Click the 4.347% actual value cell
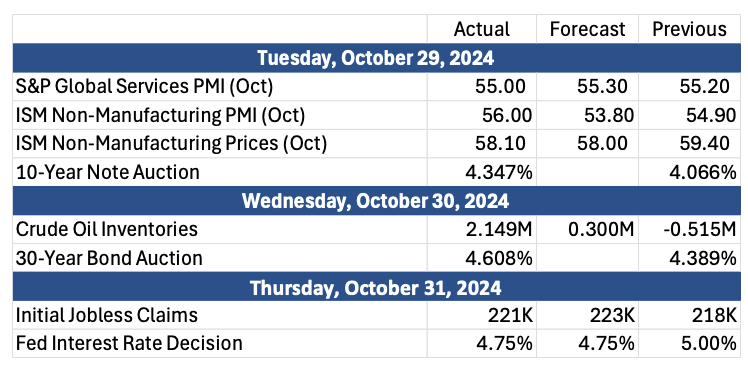748x368 pixels. pos(481,172)
